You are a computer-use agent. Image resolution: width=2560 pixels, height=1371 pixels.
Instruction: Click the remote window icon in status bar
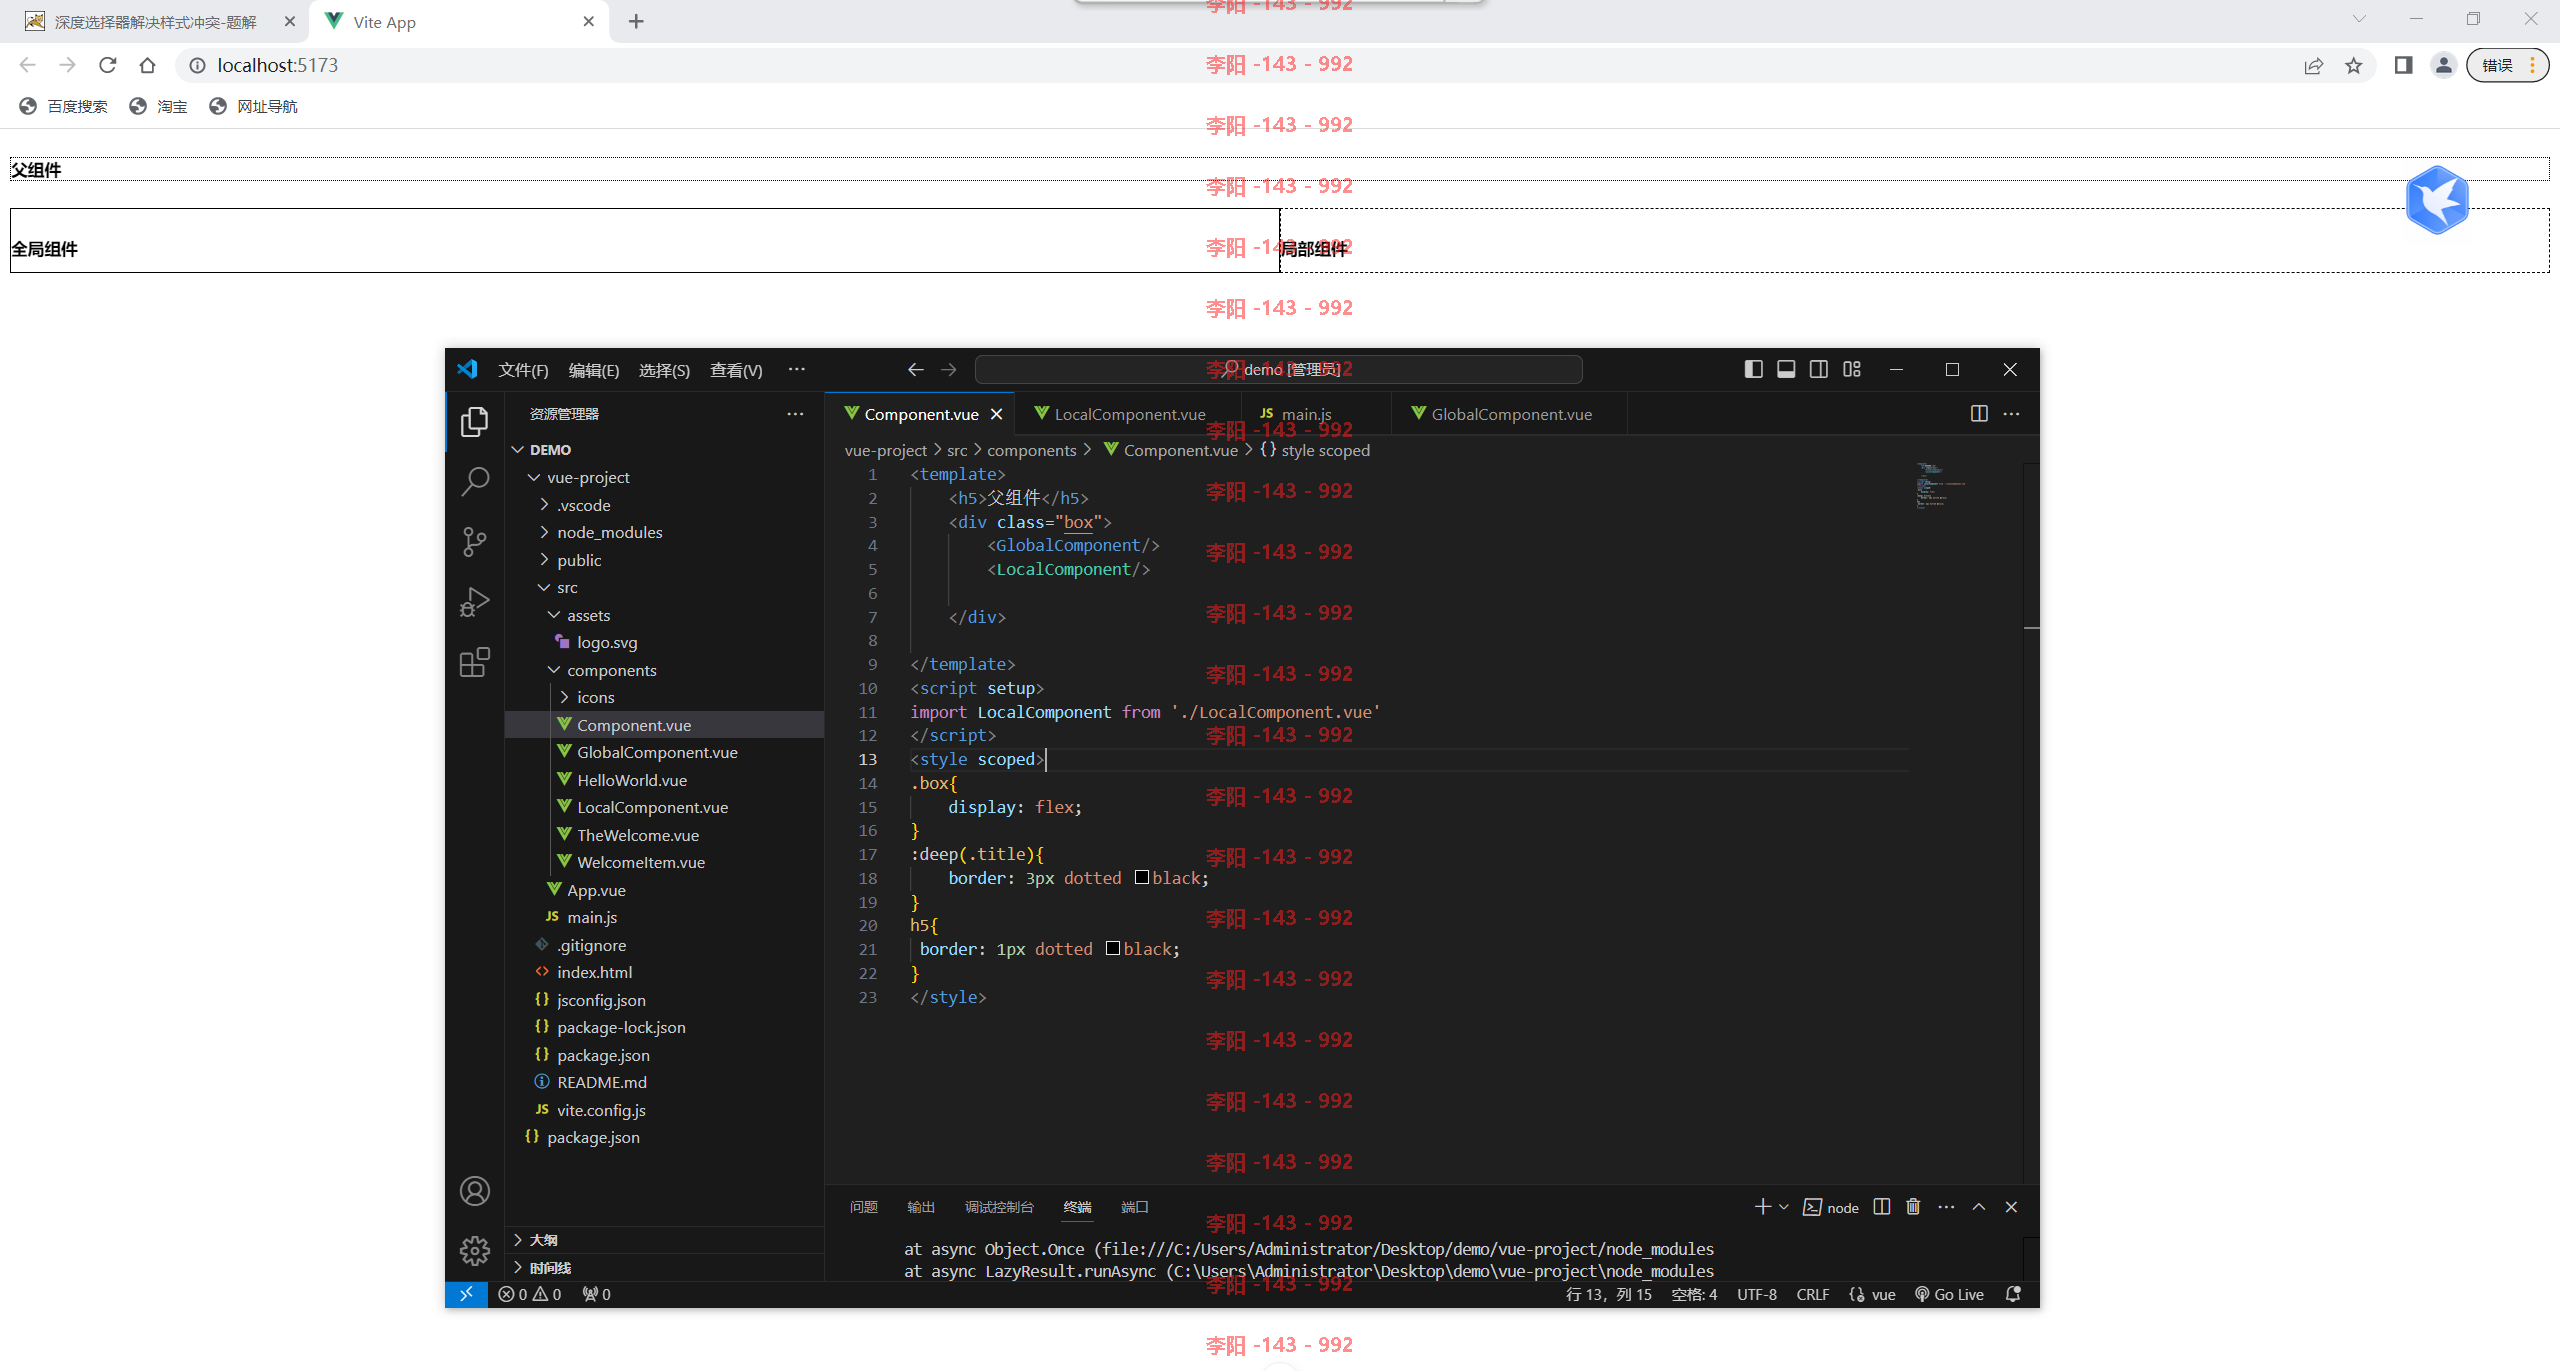[466, 1294]
